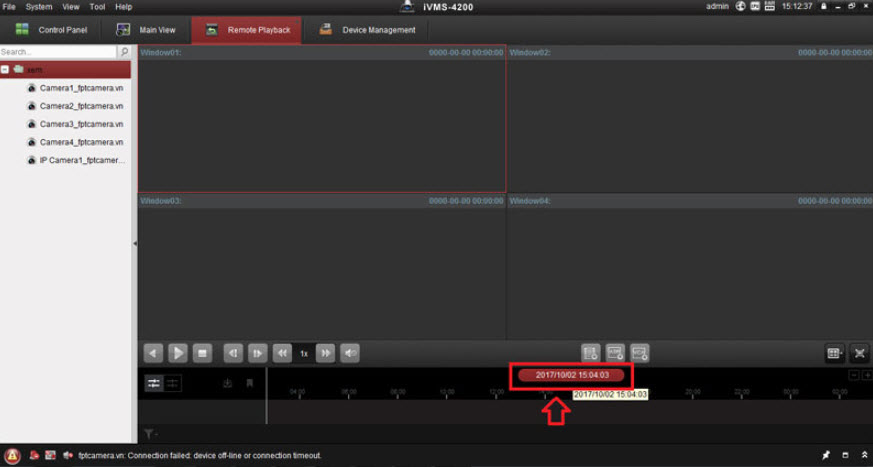Click the tag bookmark icon near timeline
873x467 pixels.
coord(250,383)
